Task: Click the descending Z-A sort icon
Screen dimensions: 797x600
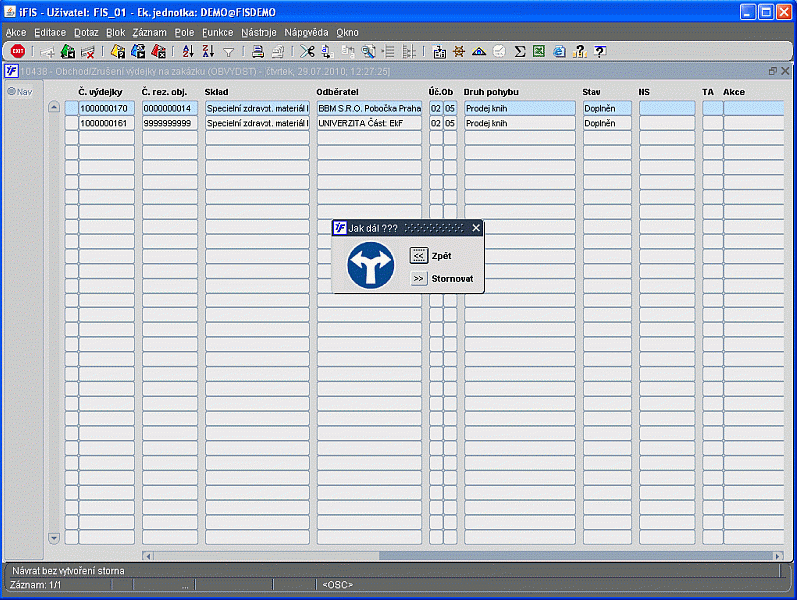Action: pos(207,51)
